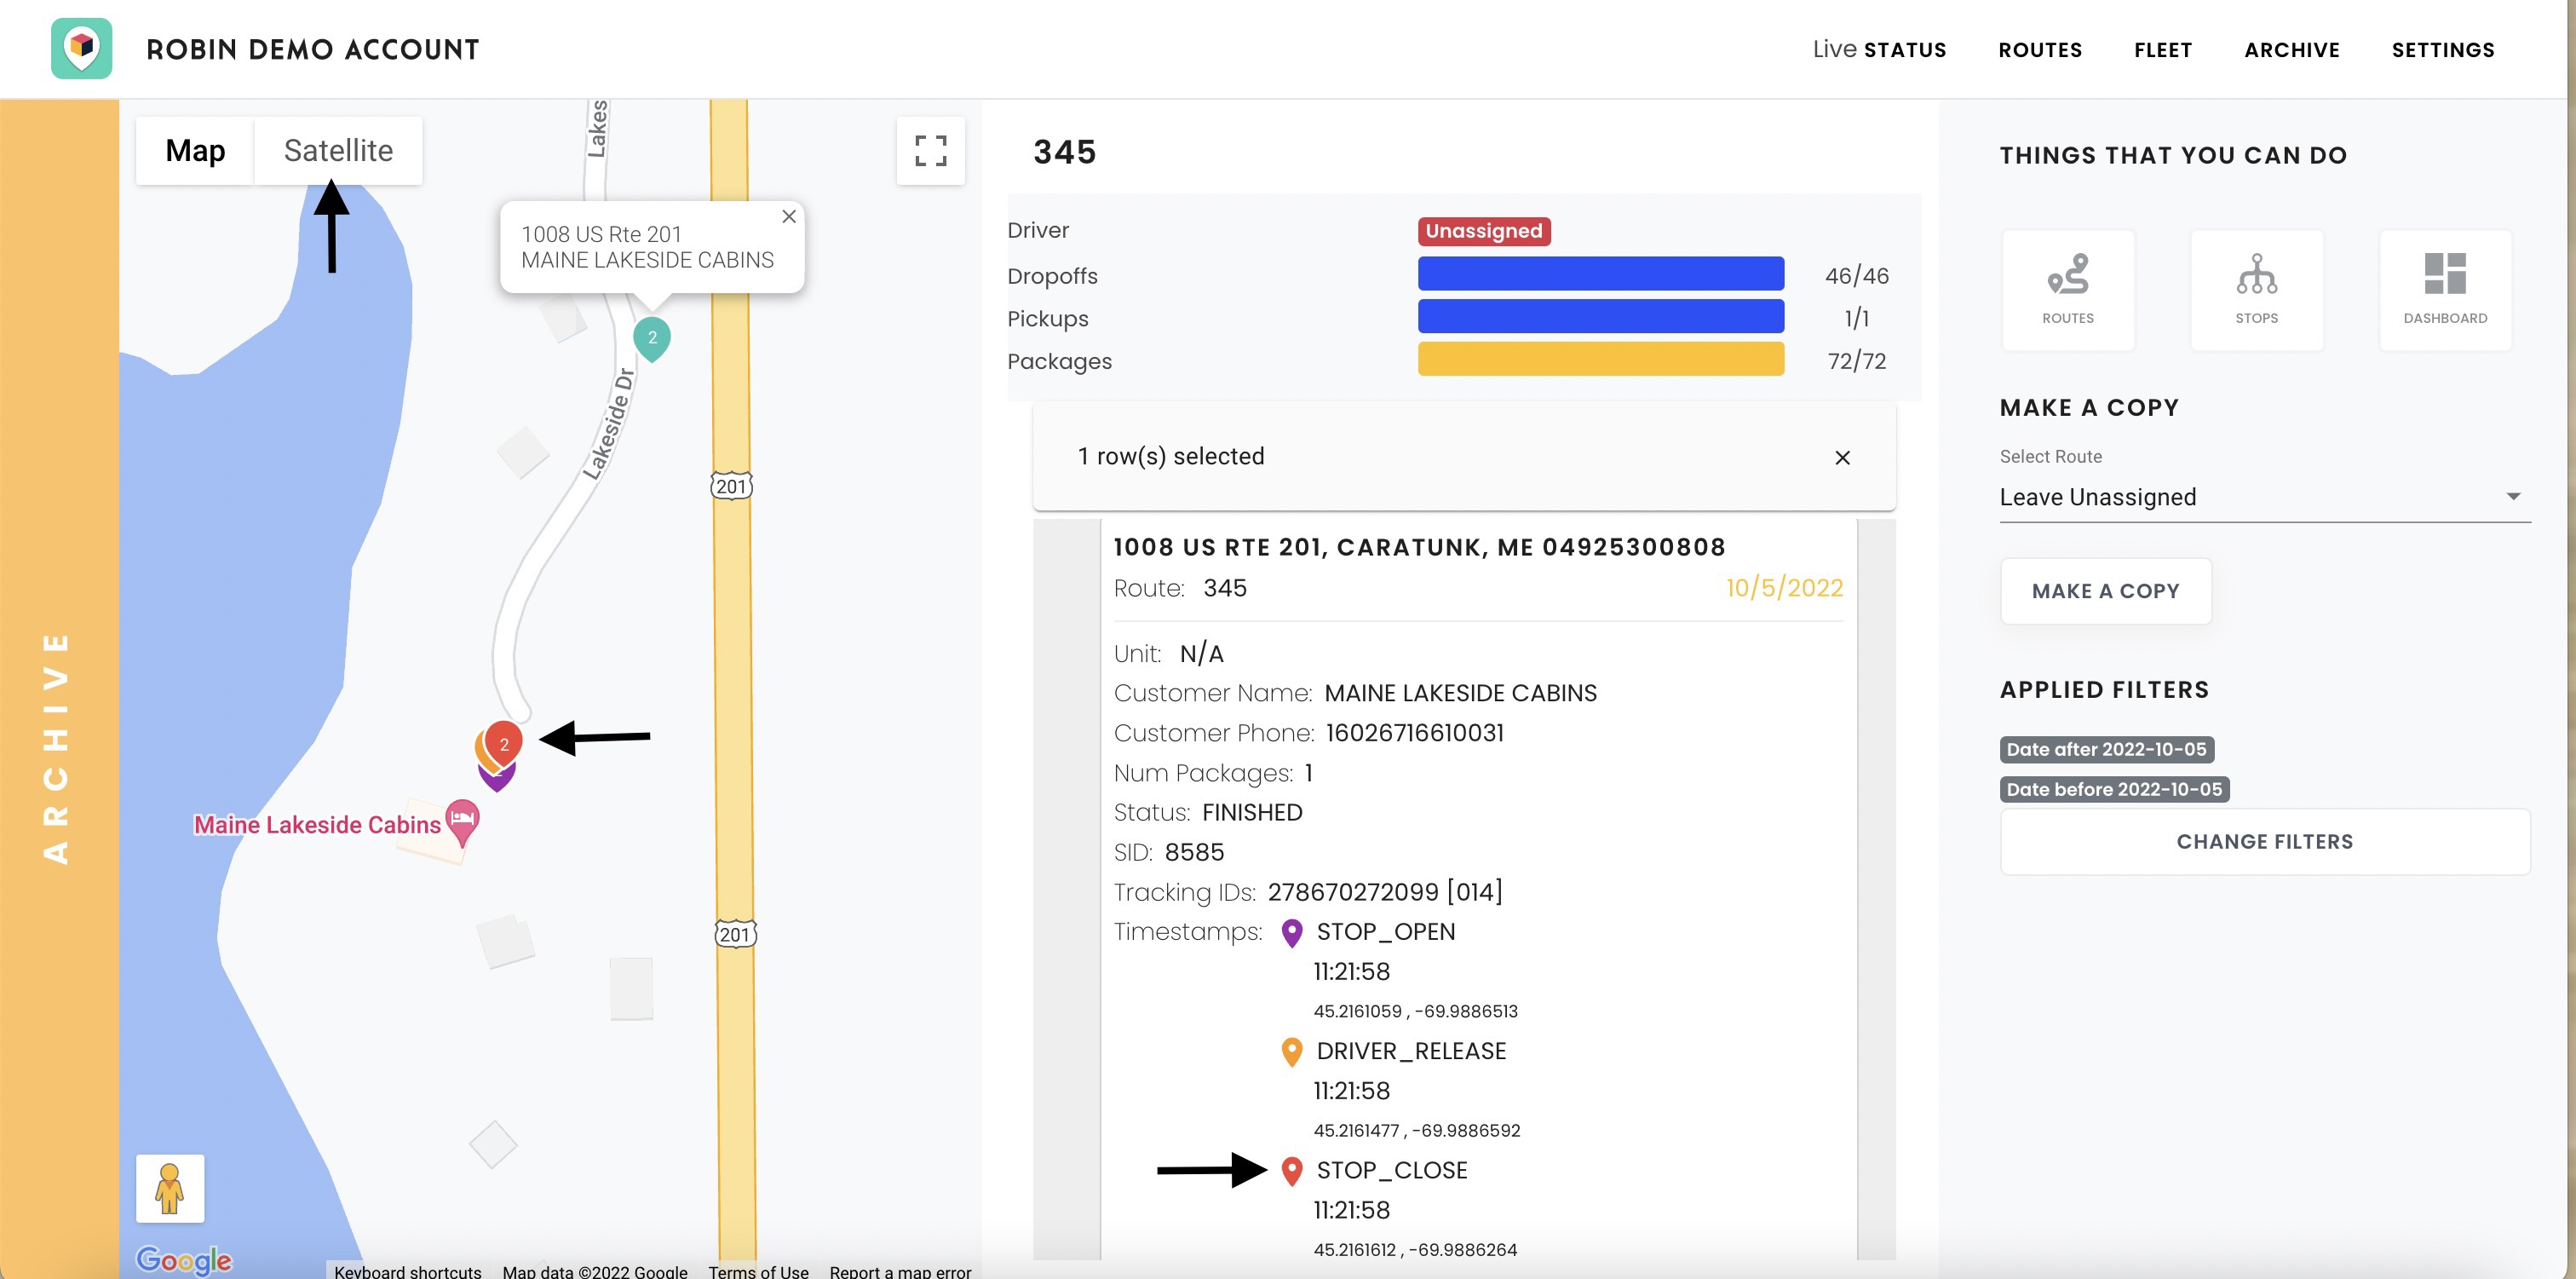Expand the Select Route dropdown
2576x1279 pixels.
2264,497
